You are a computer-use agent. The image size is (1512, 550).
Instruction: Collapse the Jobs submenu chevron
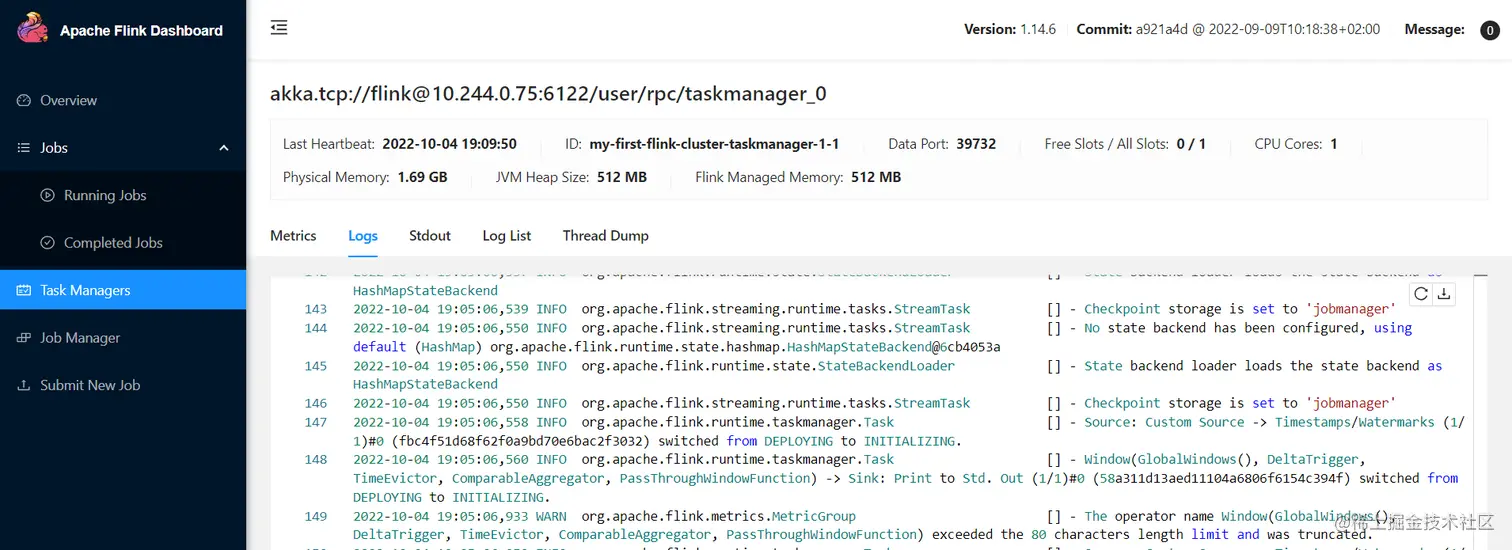(224, 148)
